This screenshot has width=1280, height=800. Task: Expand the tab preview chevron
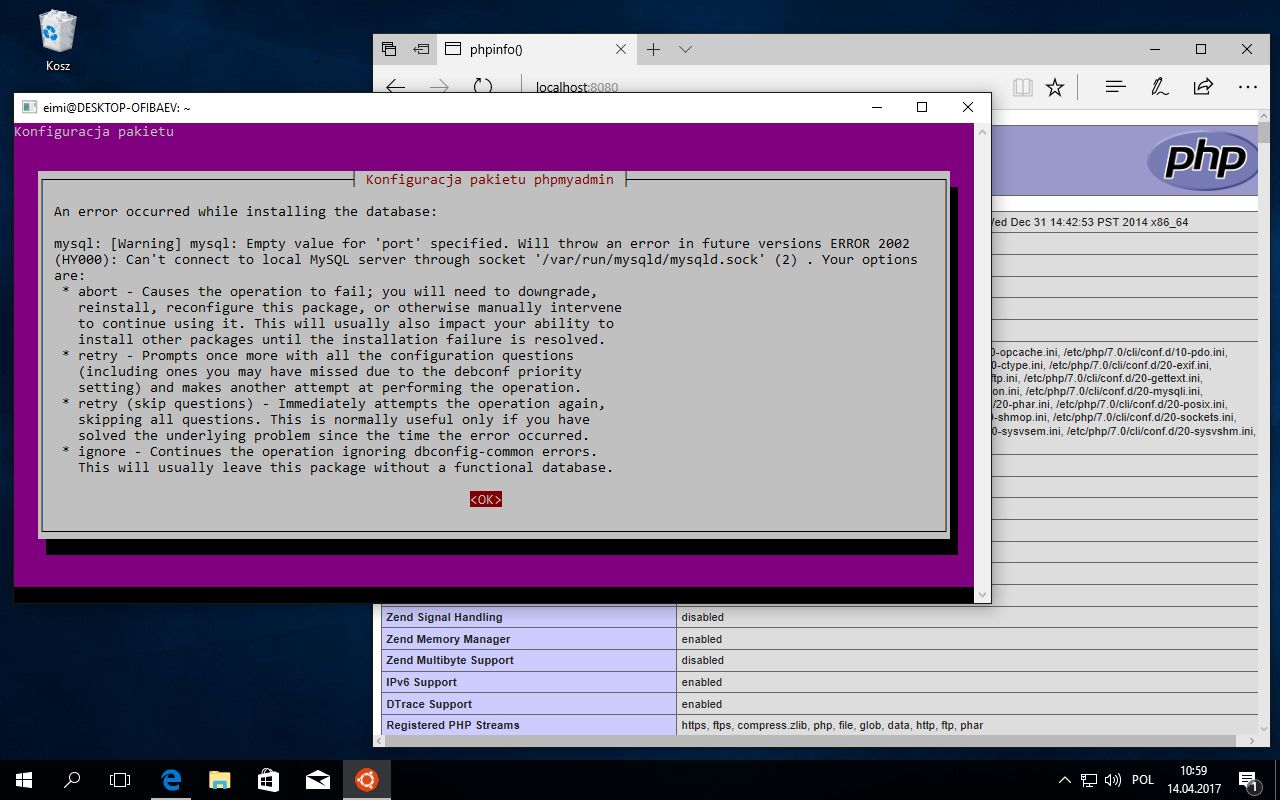(x=685, y=49)
